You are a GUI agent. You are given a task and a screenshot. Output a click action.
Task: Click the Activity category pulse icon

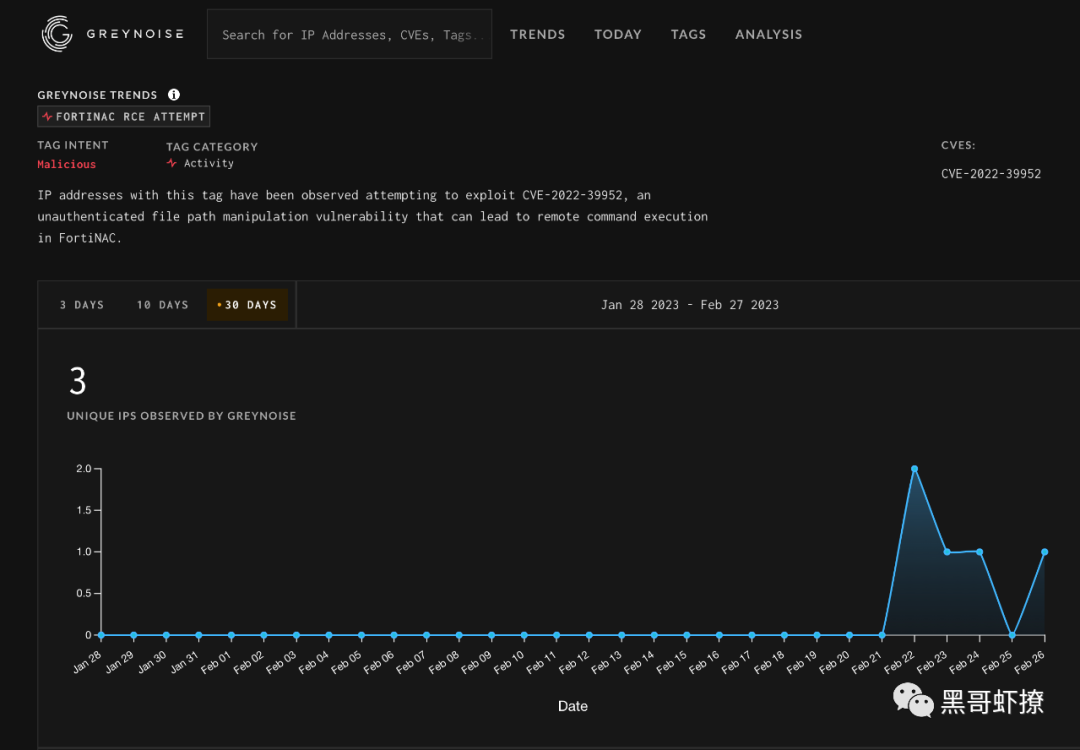pyautogui.click(x=172, y=163)
